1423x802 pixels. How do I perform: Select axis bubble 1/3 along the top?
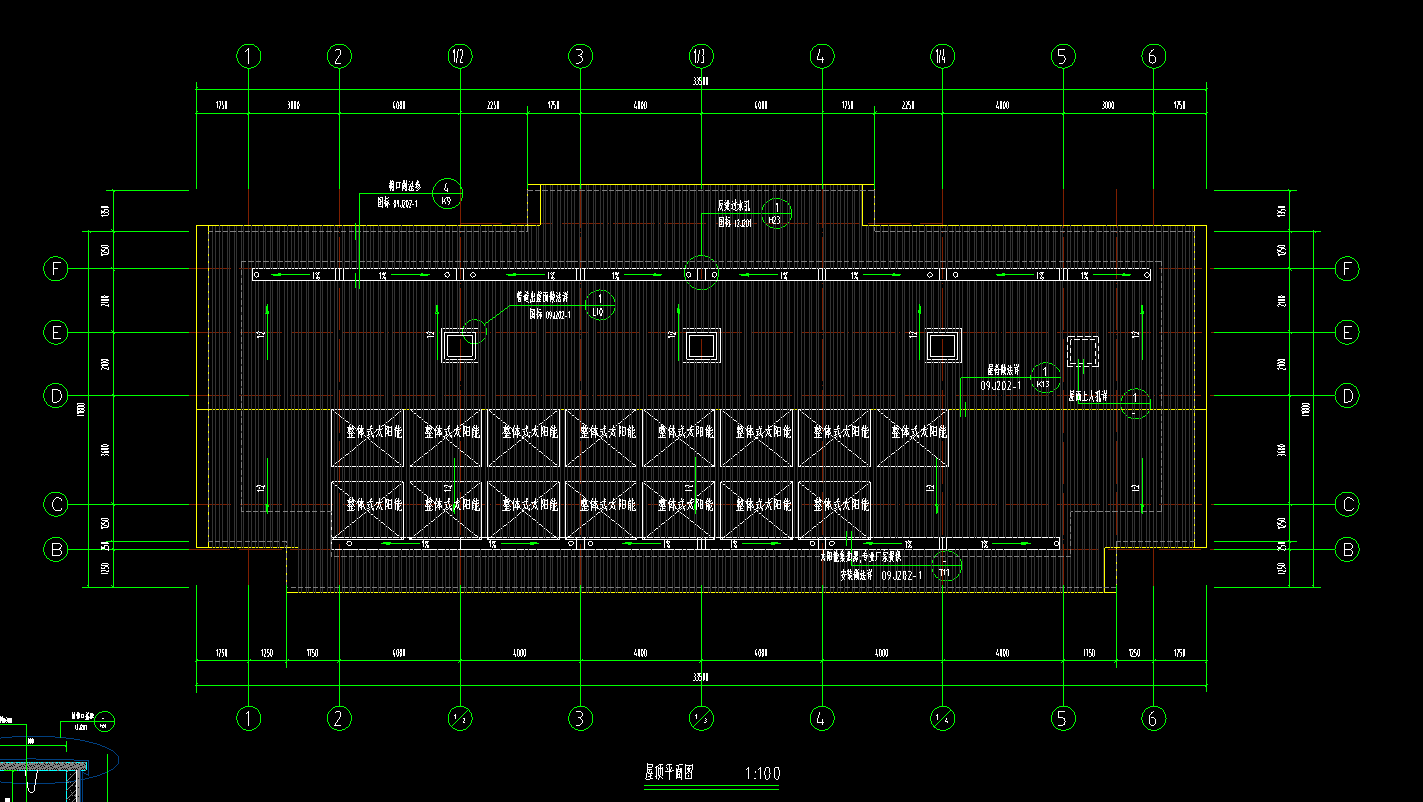click(701, 57)
